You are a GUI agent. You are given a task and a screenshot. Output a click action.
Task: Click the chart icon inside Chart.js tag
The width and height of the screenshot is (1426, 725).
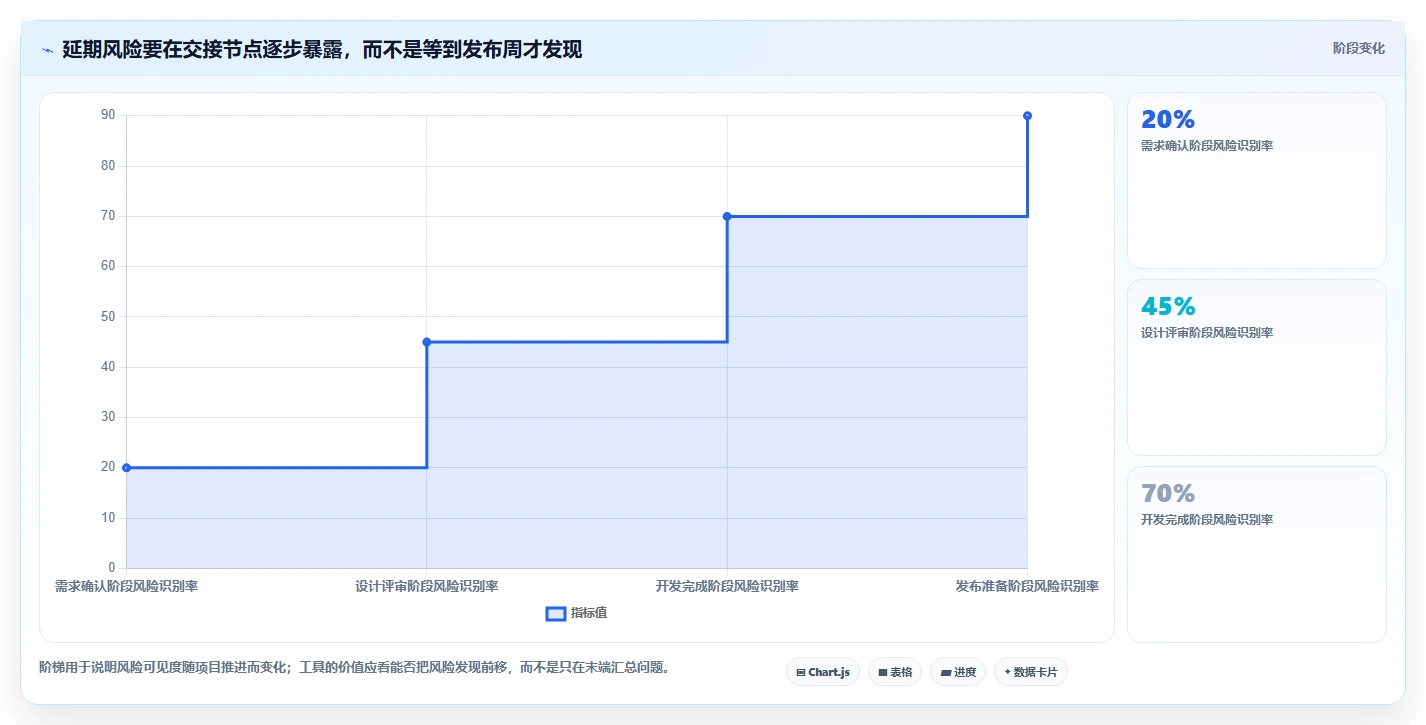[801, 673]
